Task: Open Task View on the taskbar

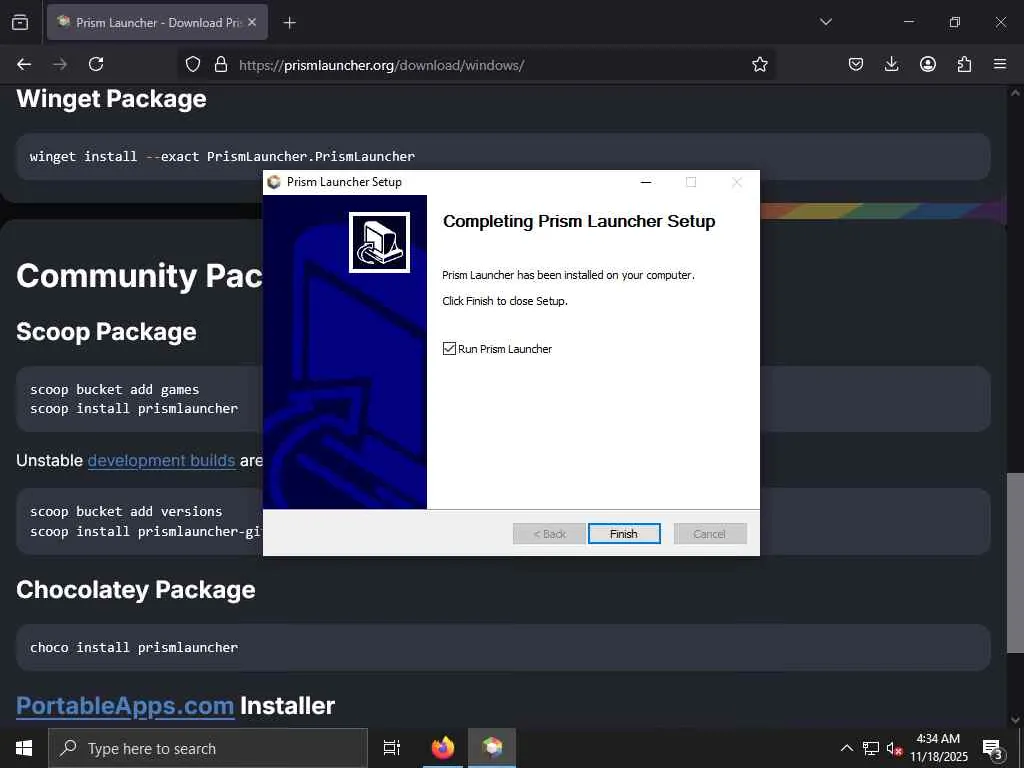Action: [392, 748]
